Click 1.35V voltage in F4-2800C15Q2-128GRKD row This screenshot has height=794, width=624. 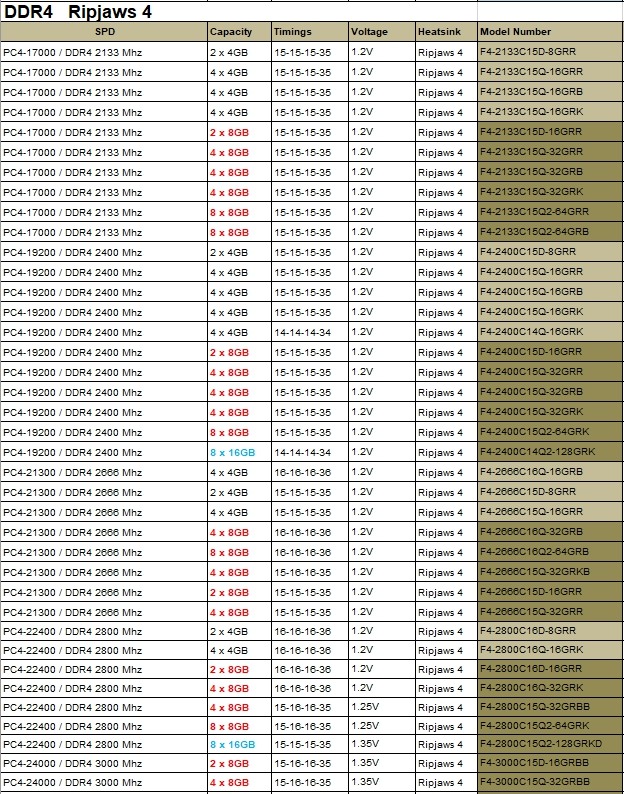click(x=365, y=744)
